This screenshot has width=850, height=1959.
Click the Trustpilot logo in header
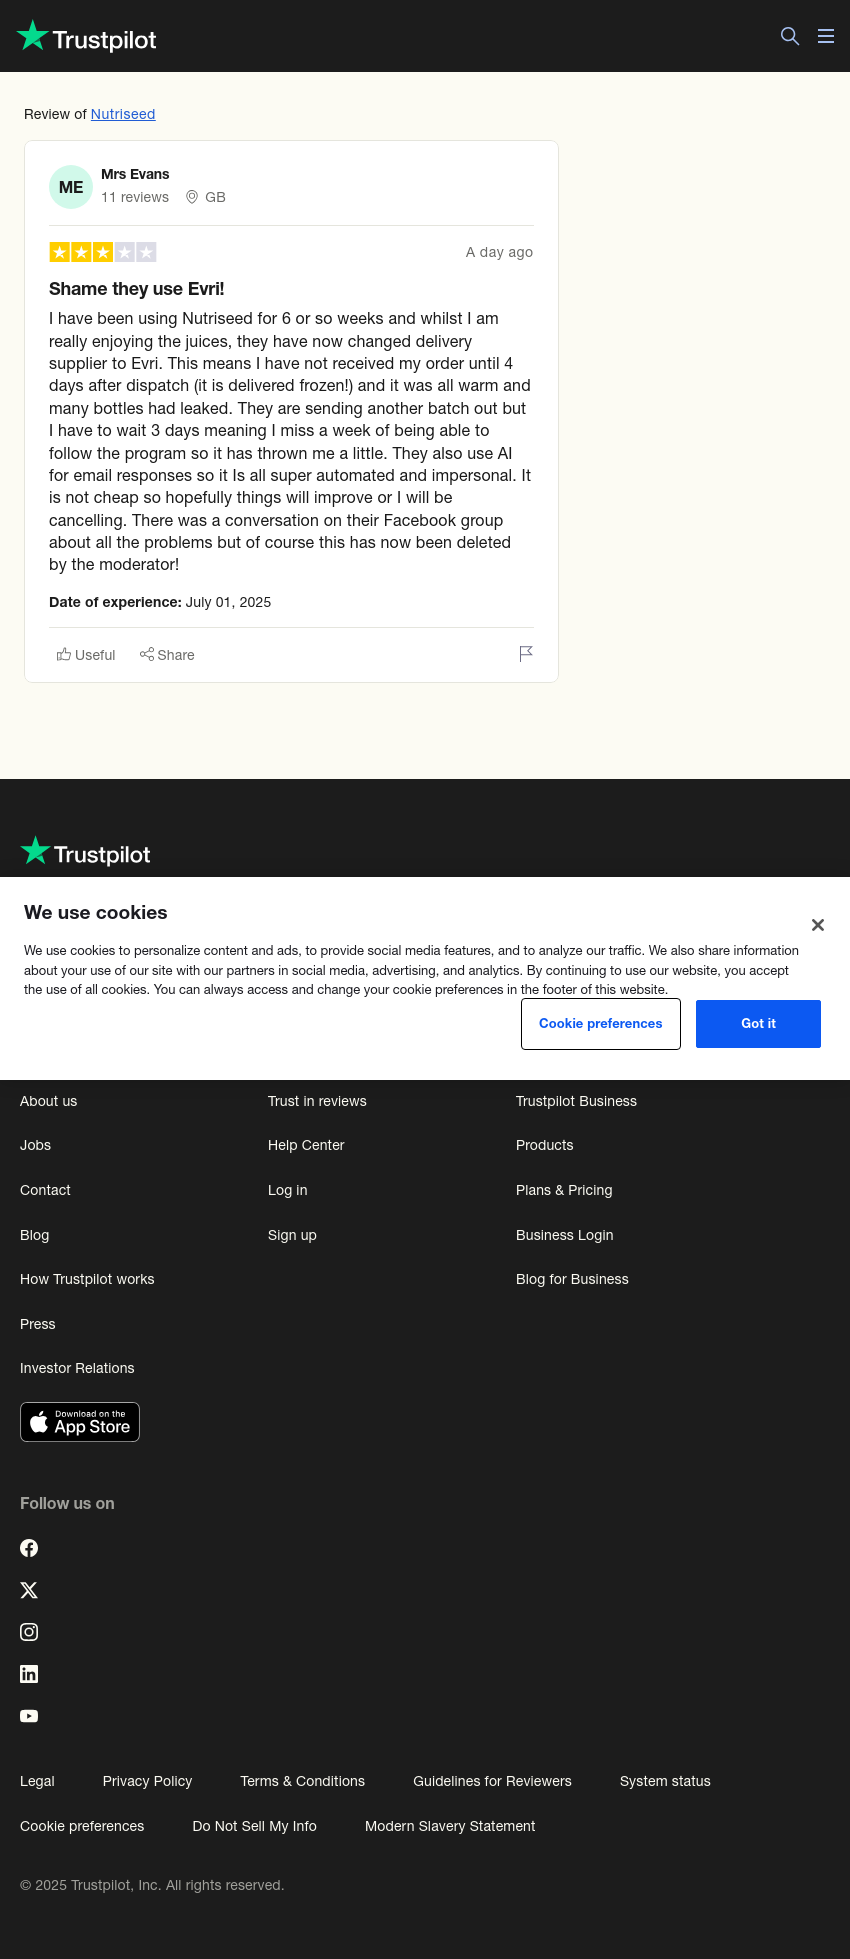[x=87, y=37]
